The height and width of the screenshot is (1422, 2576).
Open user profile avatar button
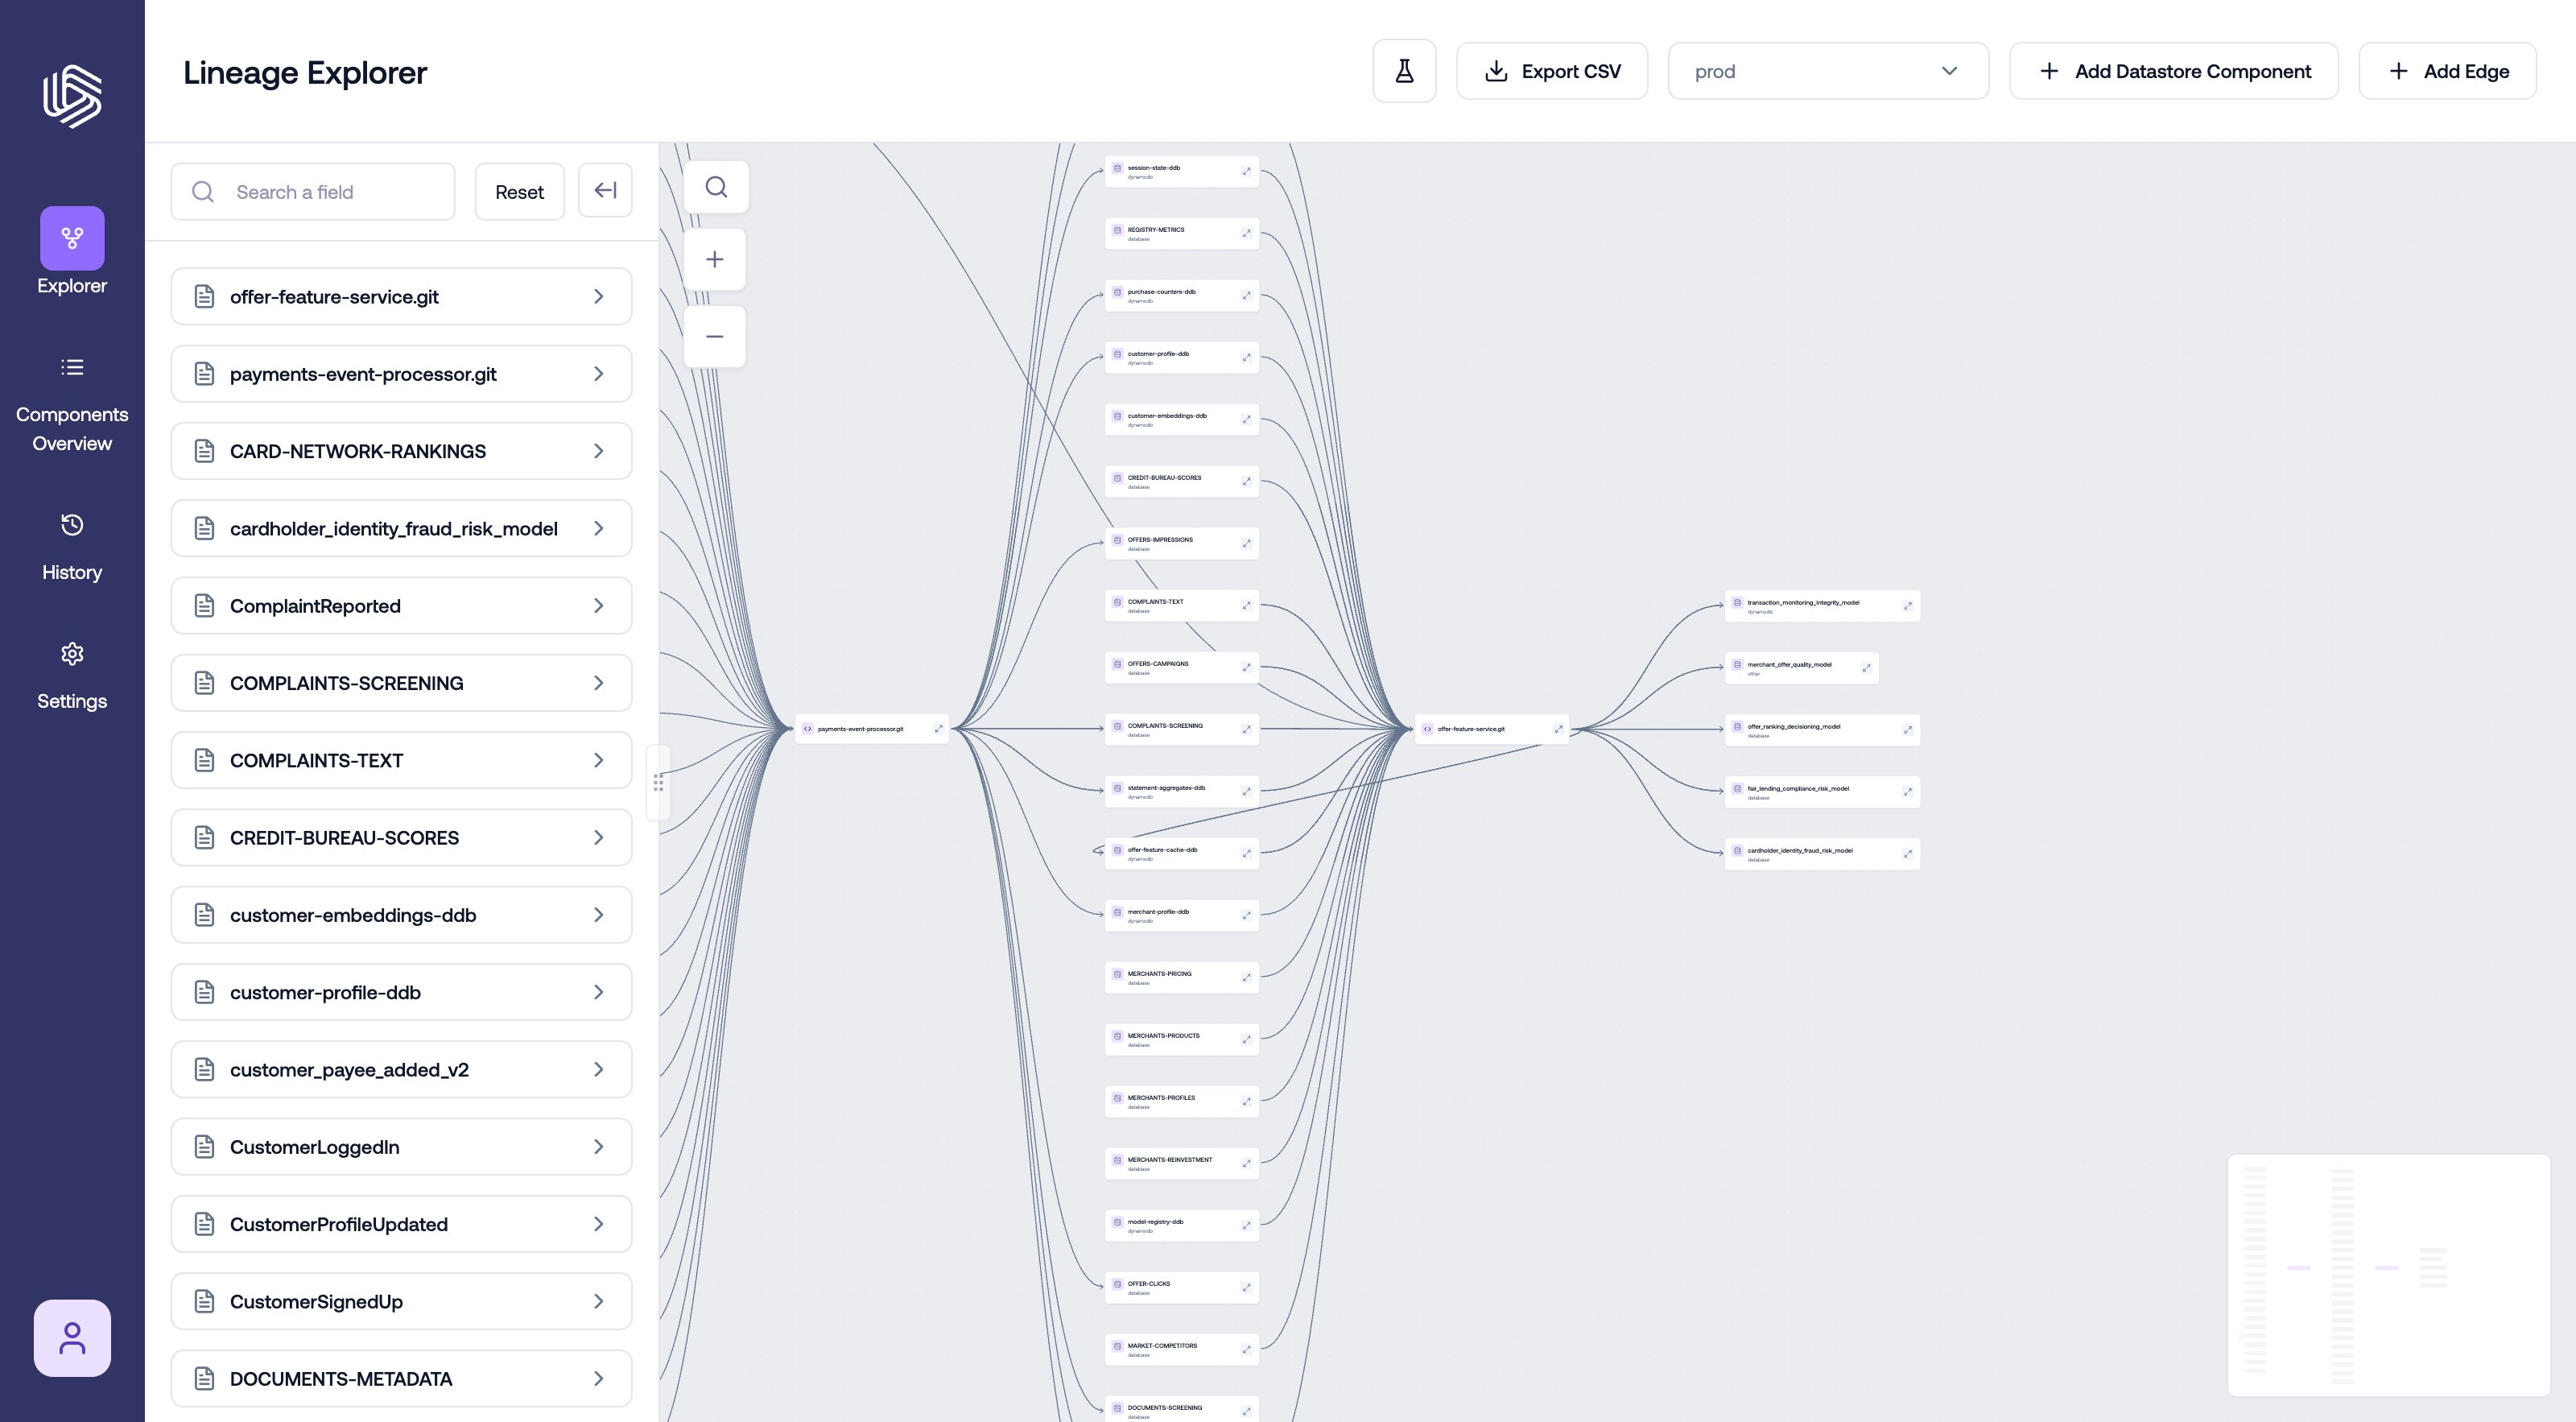(x=72, y=1338)
